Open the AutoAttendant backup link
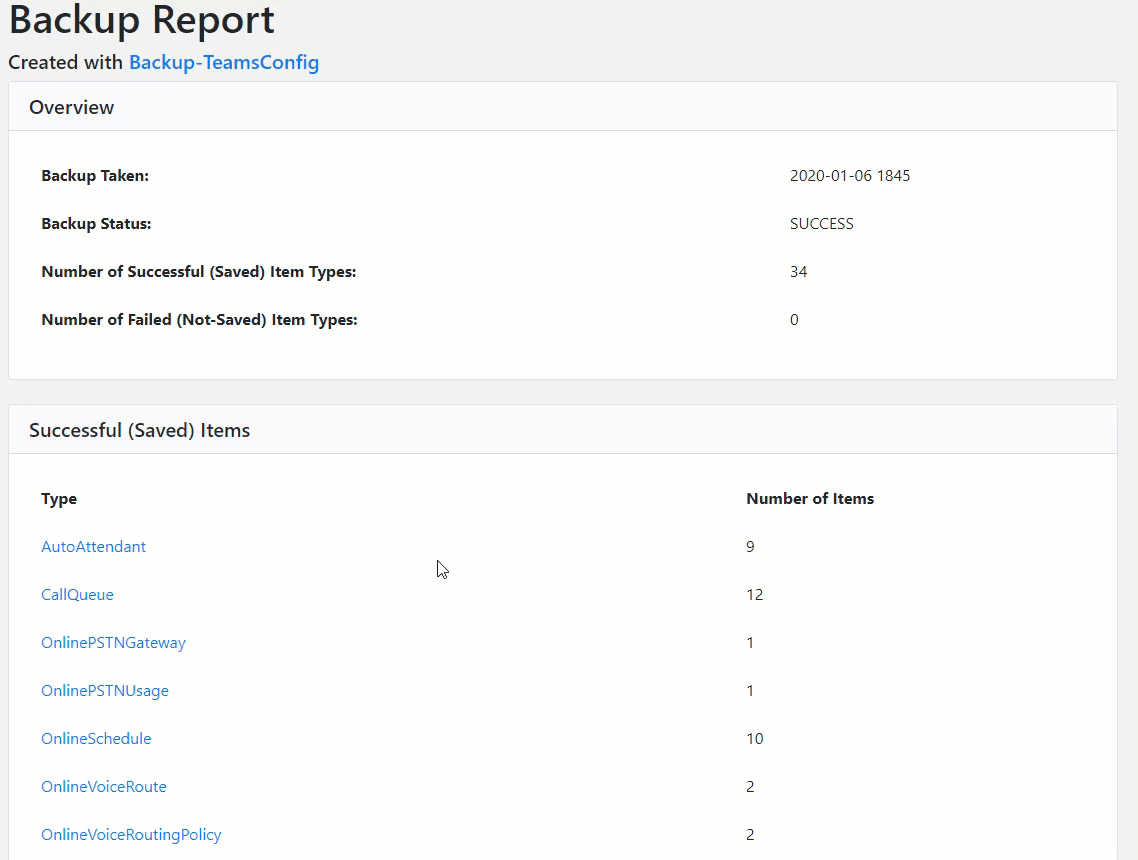 (x=93, y=546)
